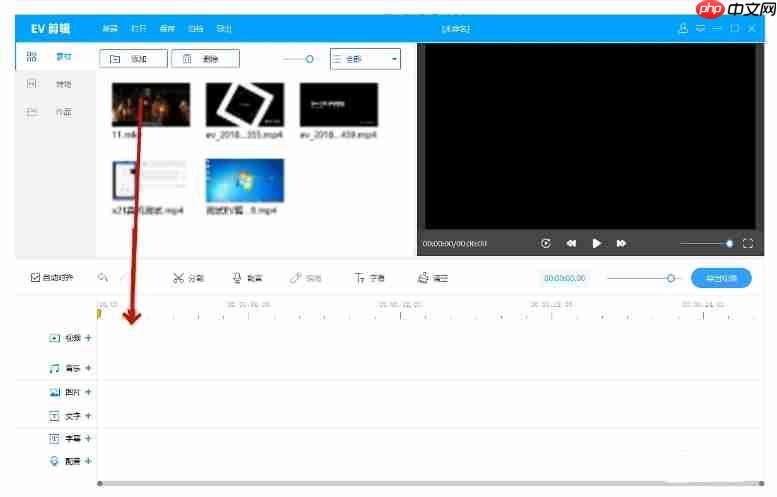Click the Delete trash button in media panel
This screenshot has height=497, width=777.
205,59
